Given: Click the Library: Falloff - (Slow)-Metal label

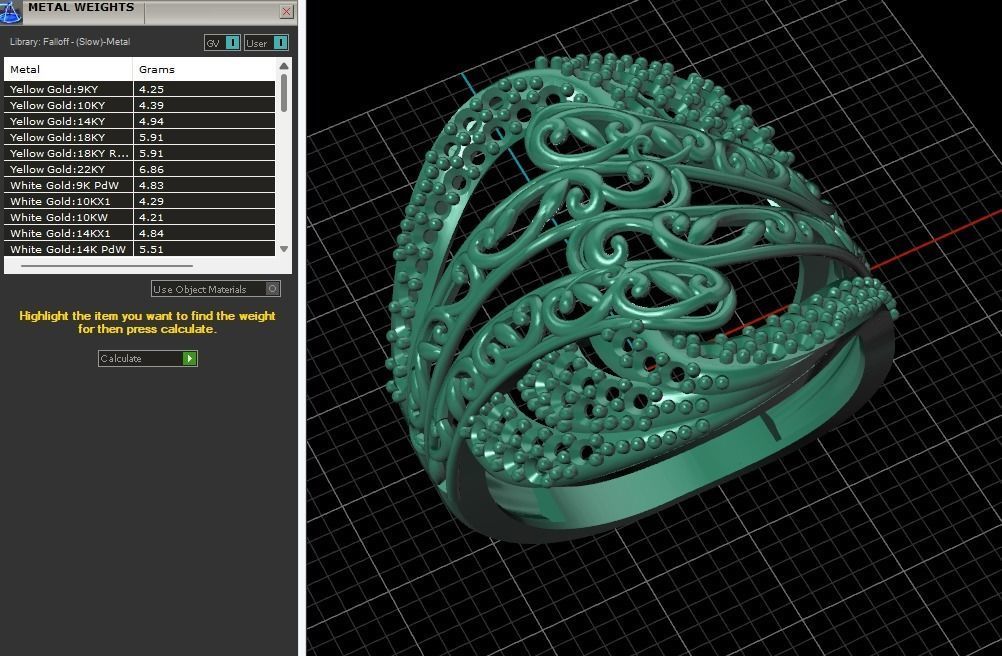Looking at the screenshot, I should [x=70, y=42].
